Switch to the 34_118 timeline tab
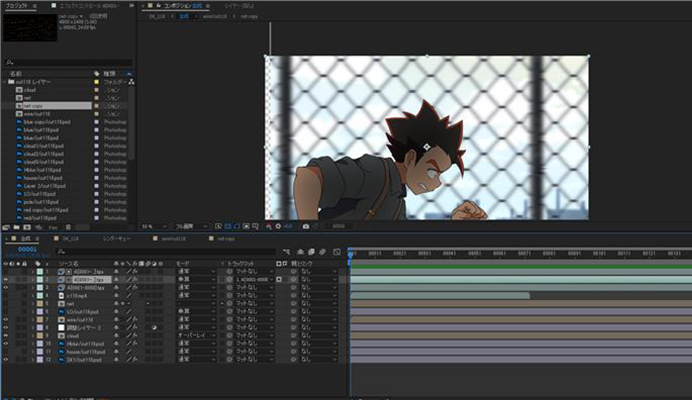 point(71,239)
